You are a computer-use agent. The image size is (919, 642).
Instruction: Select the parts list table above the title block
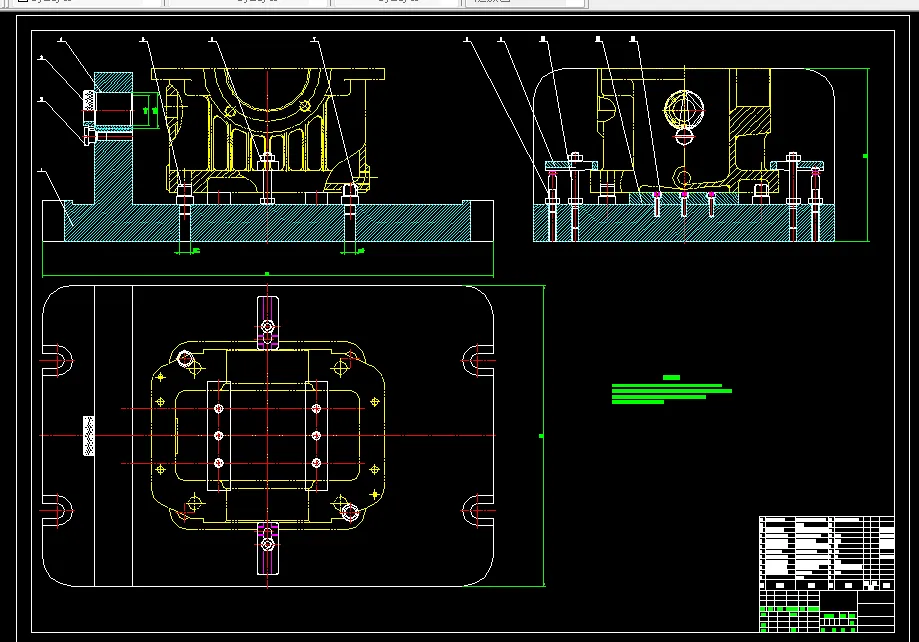click(x=826, y=553)
